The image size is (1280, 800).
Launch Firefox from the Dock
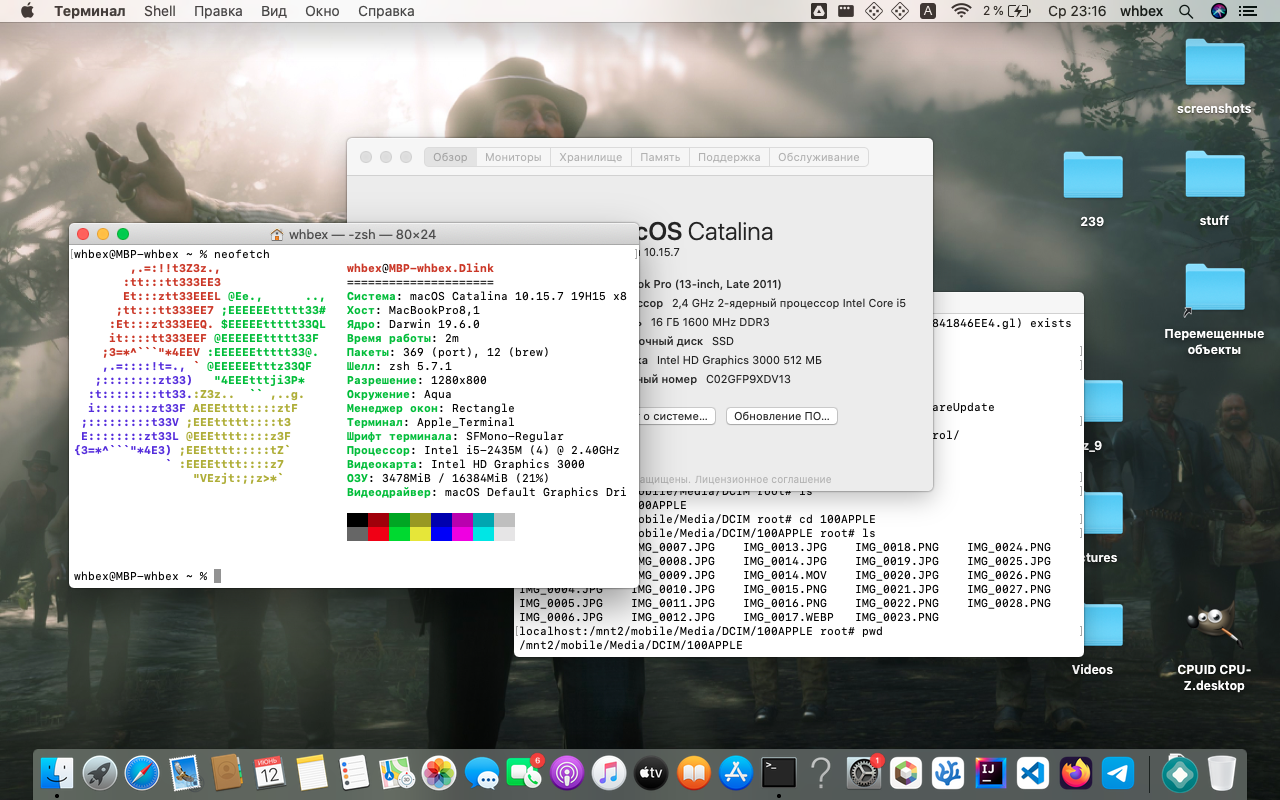1076,773
